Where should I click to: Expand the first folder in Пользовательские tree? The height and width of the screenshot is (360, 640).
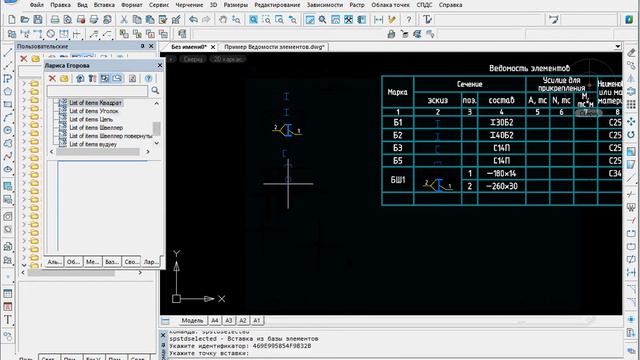(24, 83)
